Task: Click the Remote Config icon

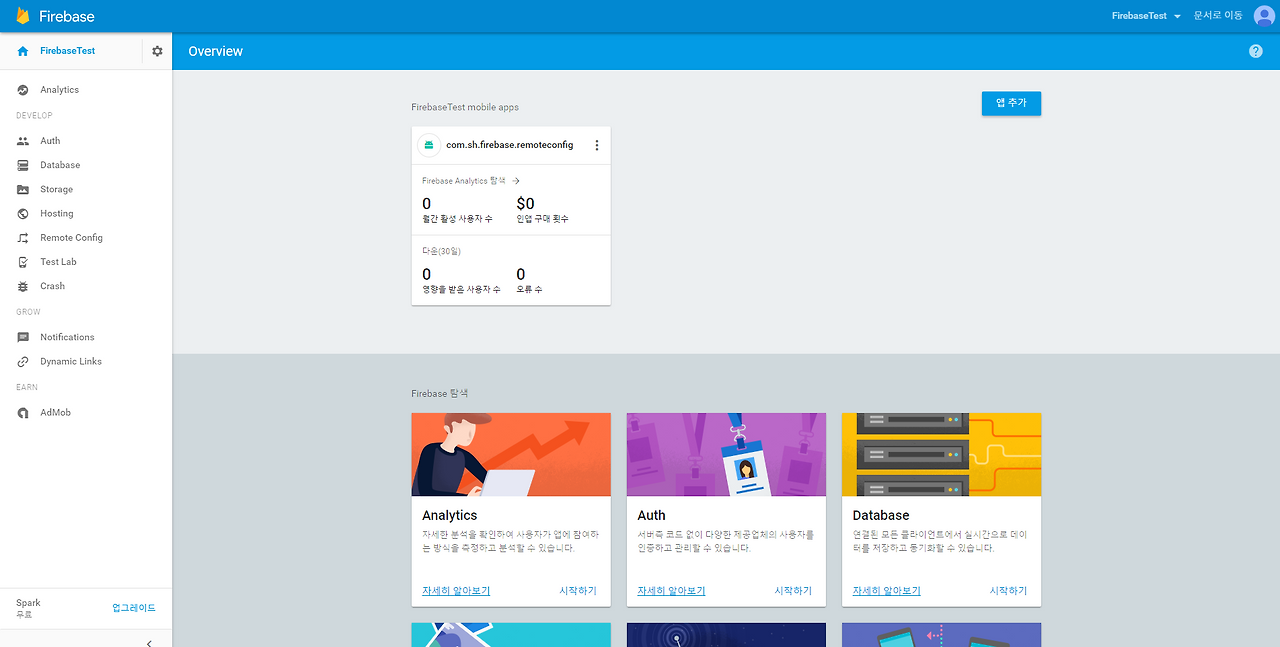Action: (x=23, y=238)
